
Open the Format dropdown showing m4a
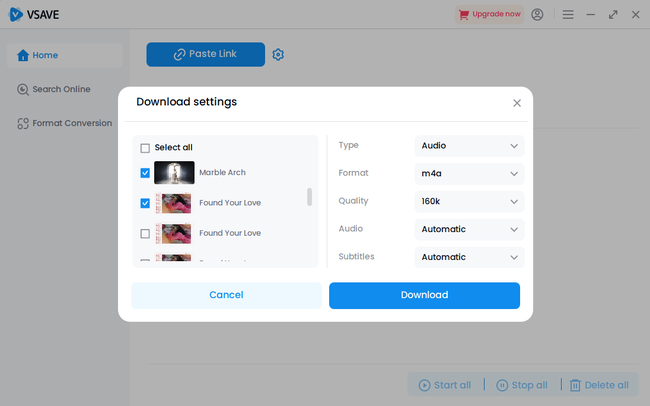[469, 174]
